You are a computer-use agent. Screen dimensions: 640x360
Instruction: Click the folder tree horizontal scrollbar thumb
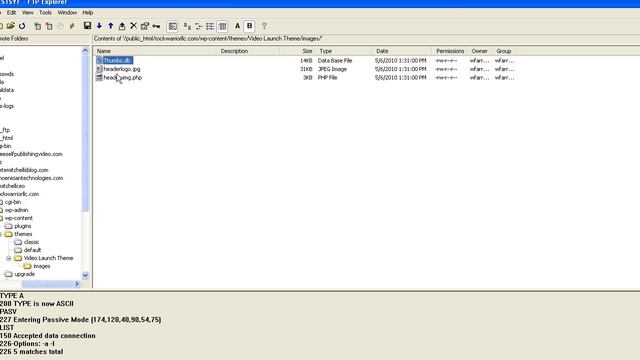pos(47,284)
